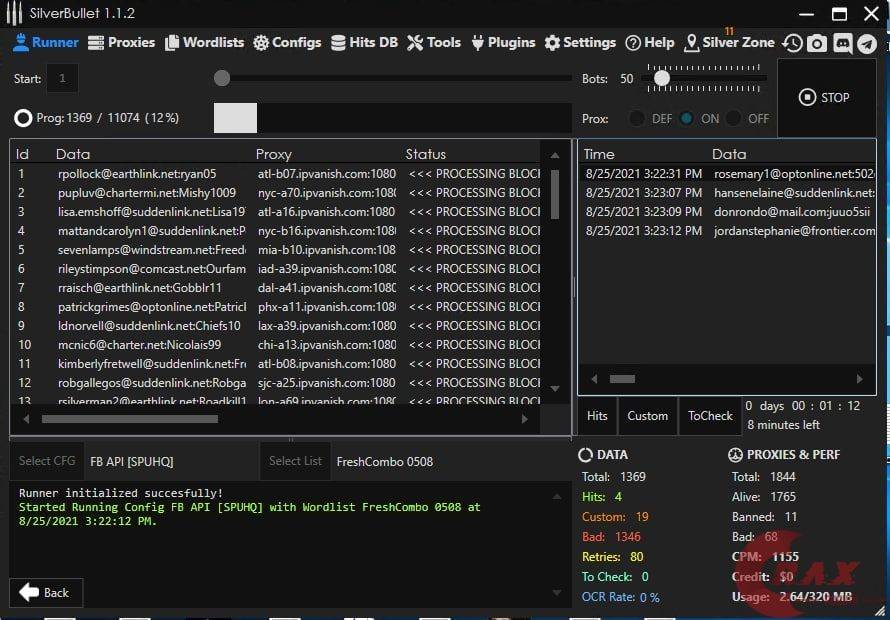Show the ToCheck results tab
This screenshot has height=620, width=890.
[710, 416]
